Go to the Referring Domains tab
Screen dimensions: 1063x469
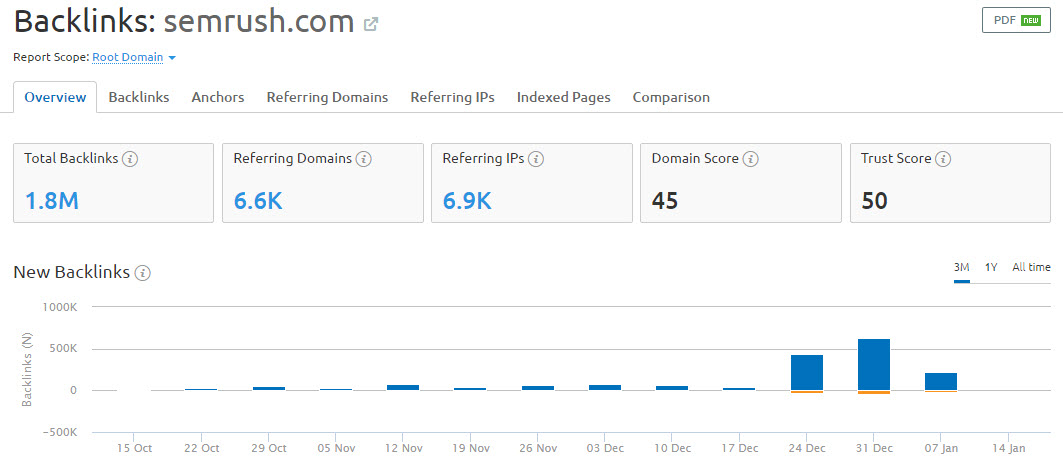[x=327, y=98]
